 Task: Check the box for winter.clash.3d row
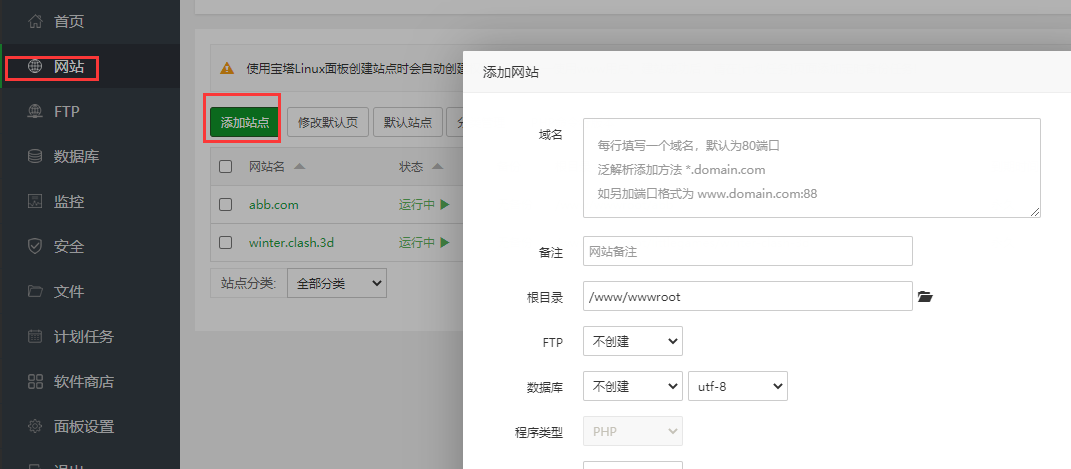tap(225, 242)
